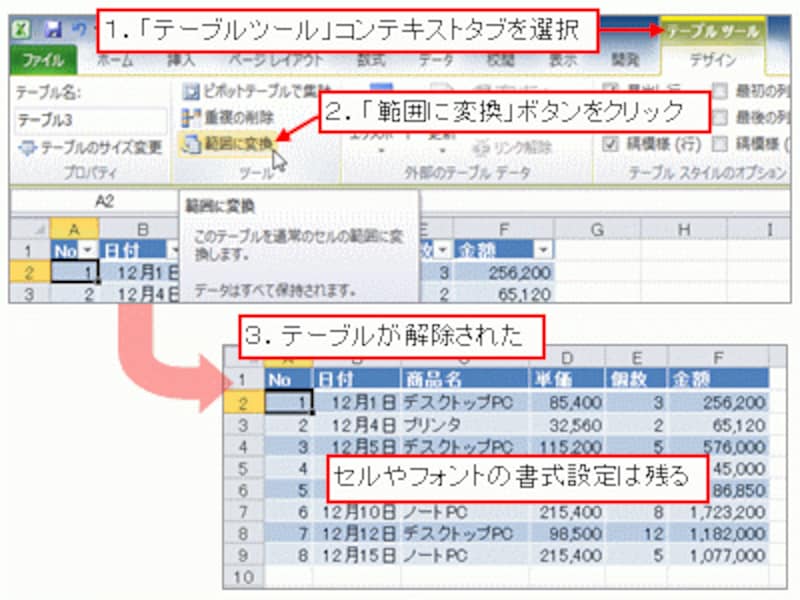Select row 7 header in lower sheet
The height and width of the screenshot is (600, 800).
coord(244,512)
